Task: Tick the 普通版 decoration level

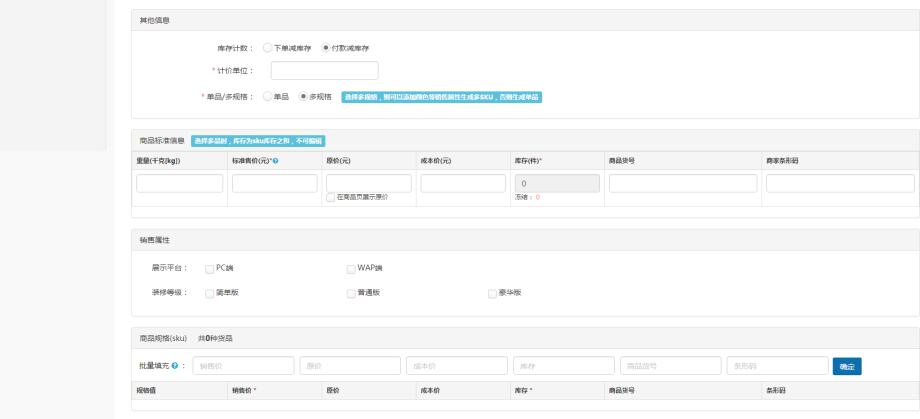Action: (351, 293)
